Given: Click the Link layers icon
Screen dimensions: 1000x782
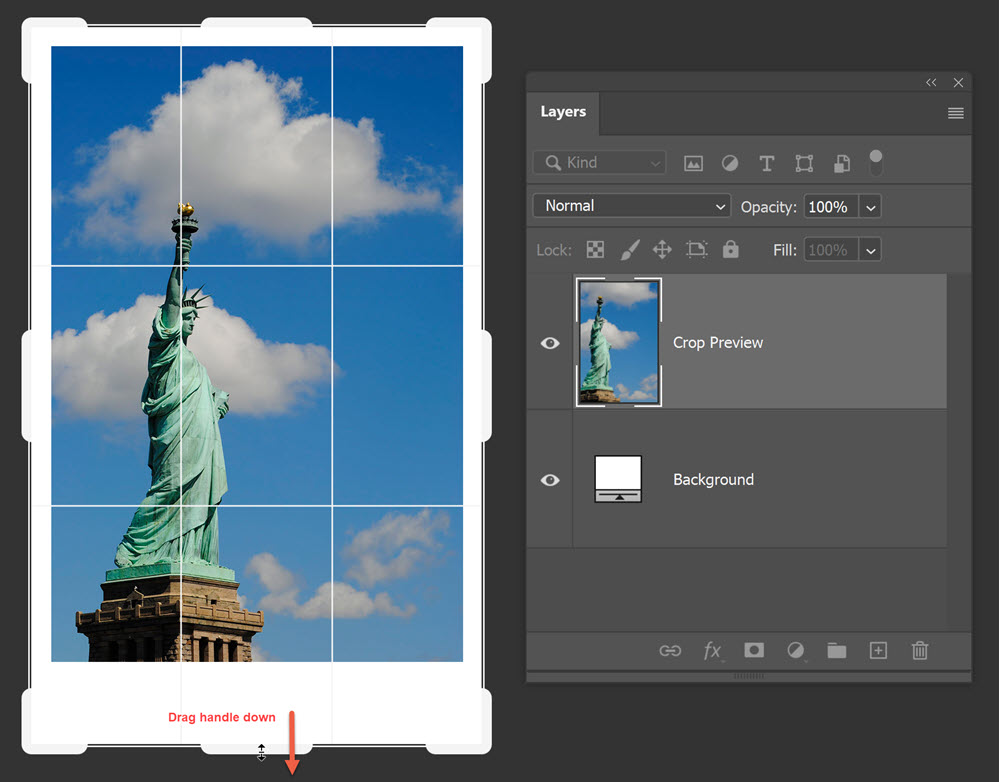Looking at the screenshot, I should coord(670,651).
